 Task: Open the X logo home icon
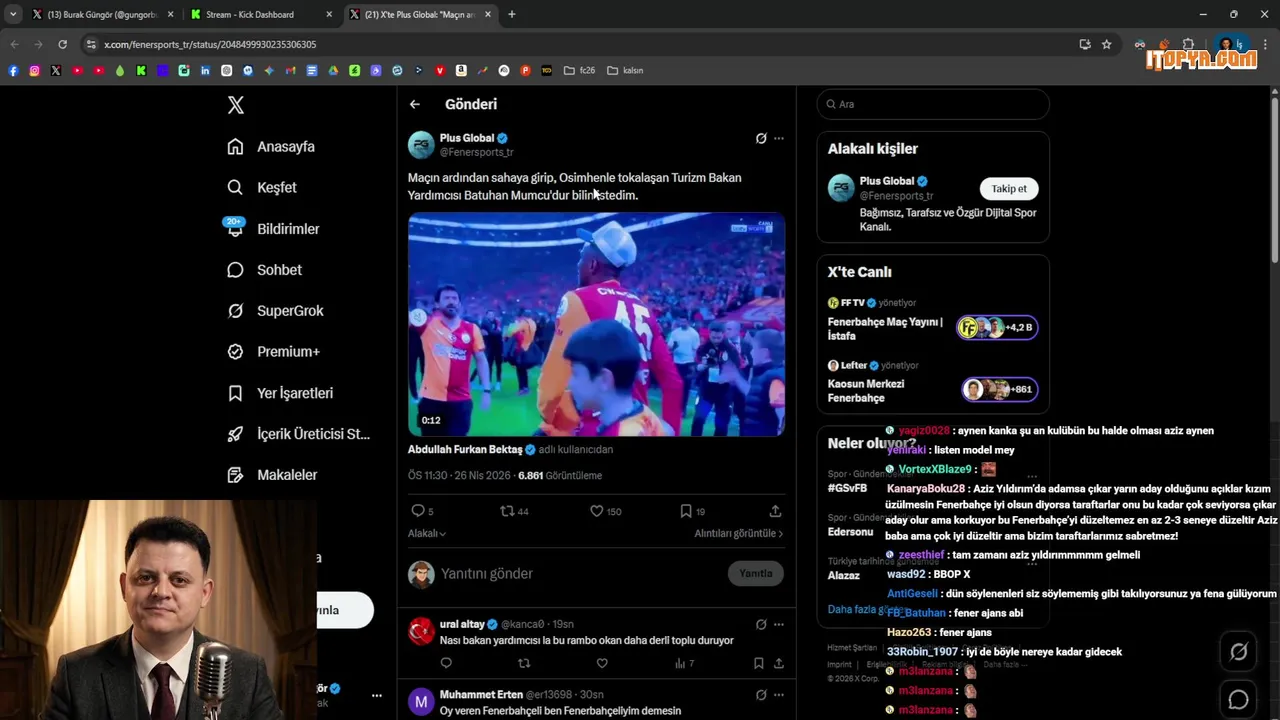click(235, 105)
